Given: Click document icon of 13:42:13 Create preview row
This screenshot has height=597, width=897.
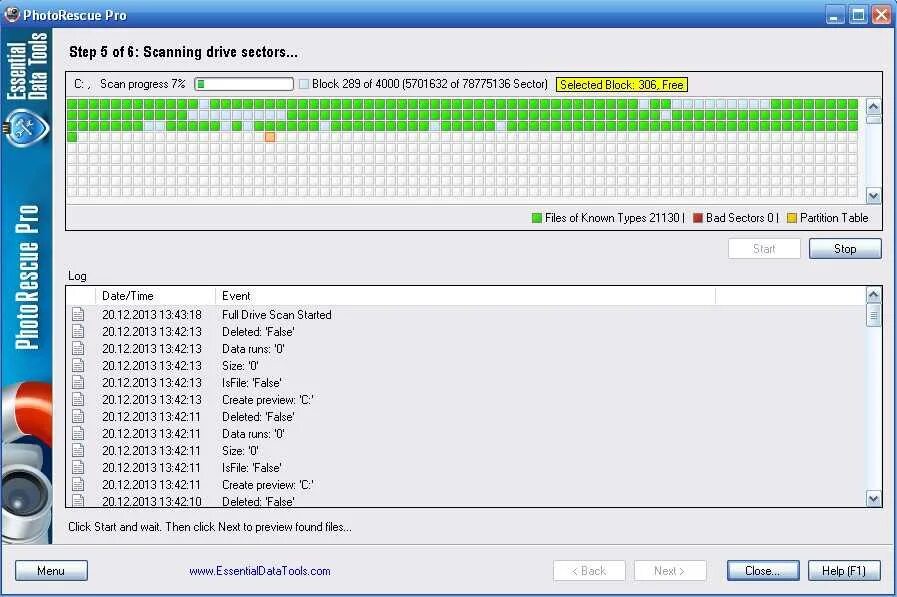Looking at the screenshot, I should pos(78,400).
